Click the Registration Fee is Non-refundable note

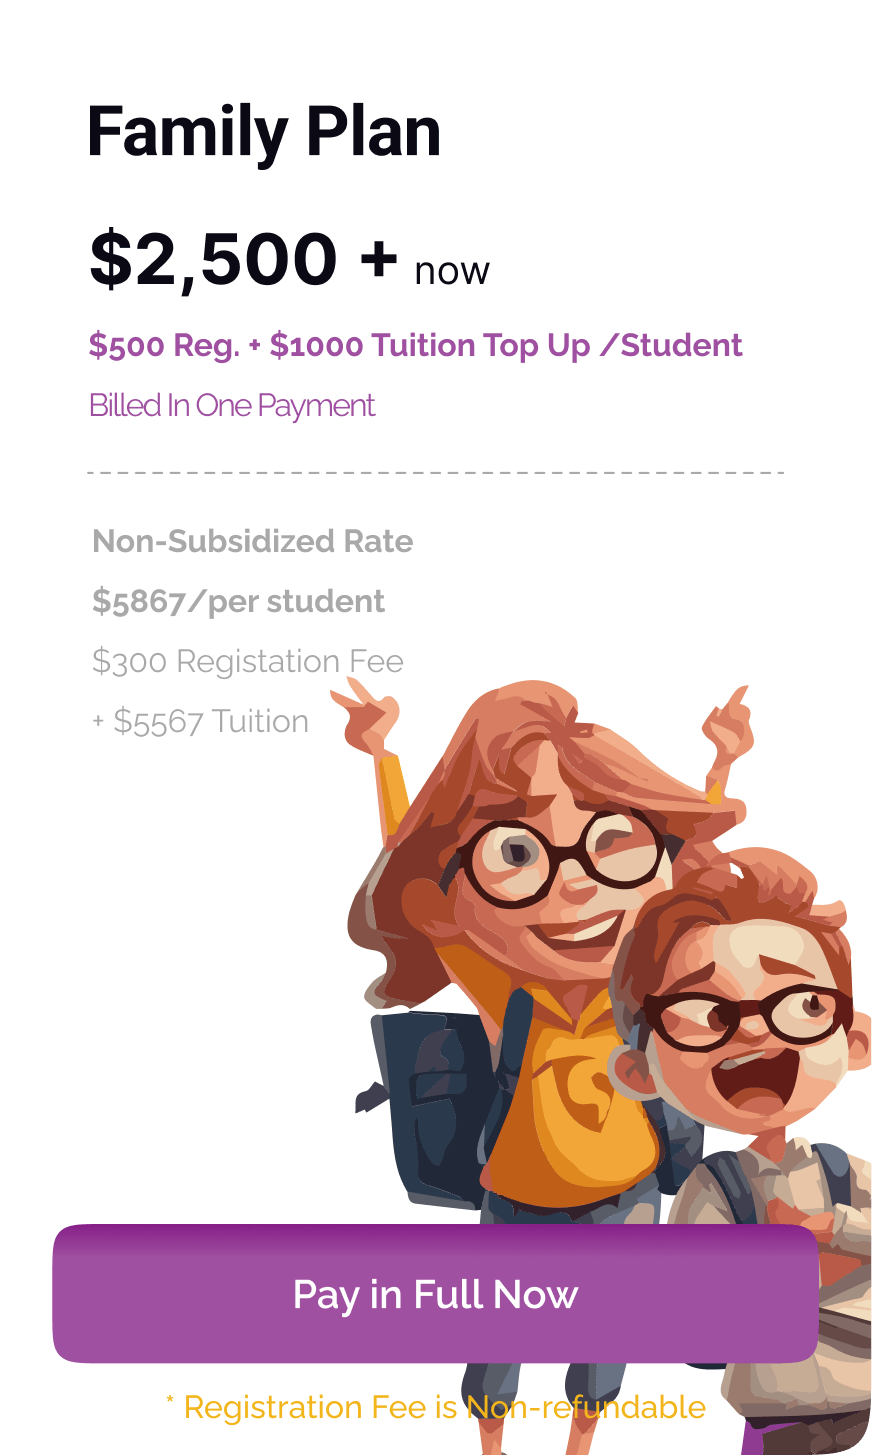click(435, 1408)
